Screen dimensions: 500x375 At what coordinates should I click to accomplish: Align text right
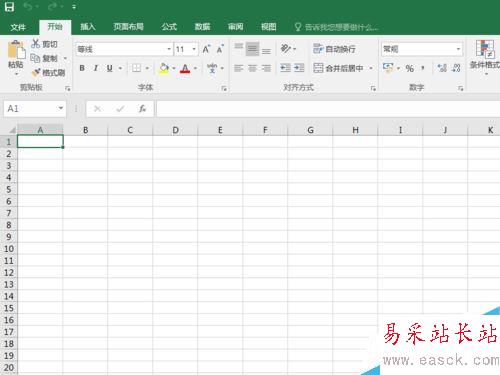[266, 68]
